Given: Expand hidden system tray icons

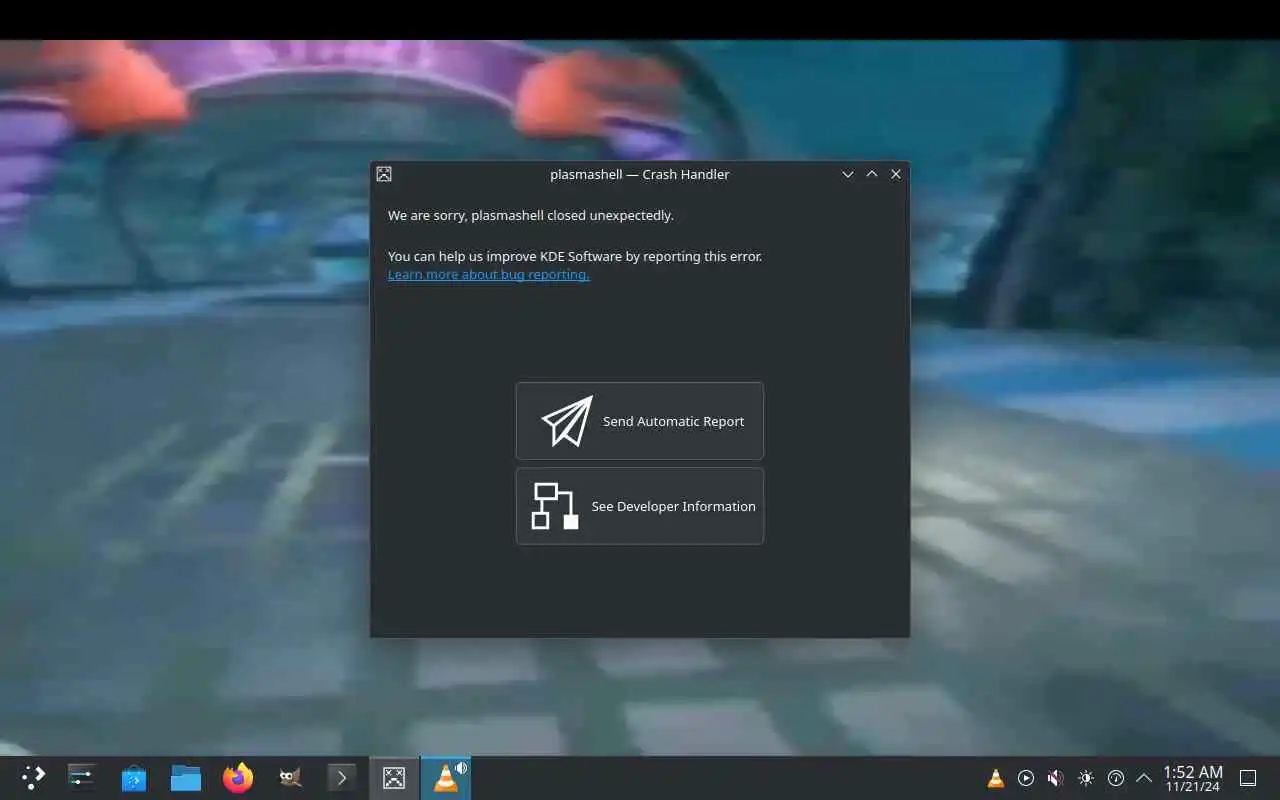Looking at the screenshot, I should [x=1144, y=778].
